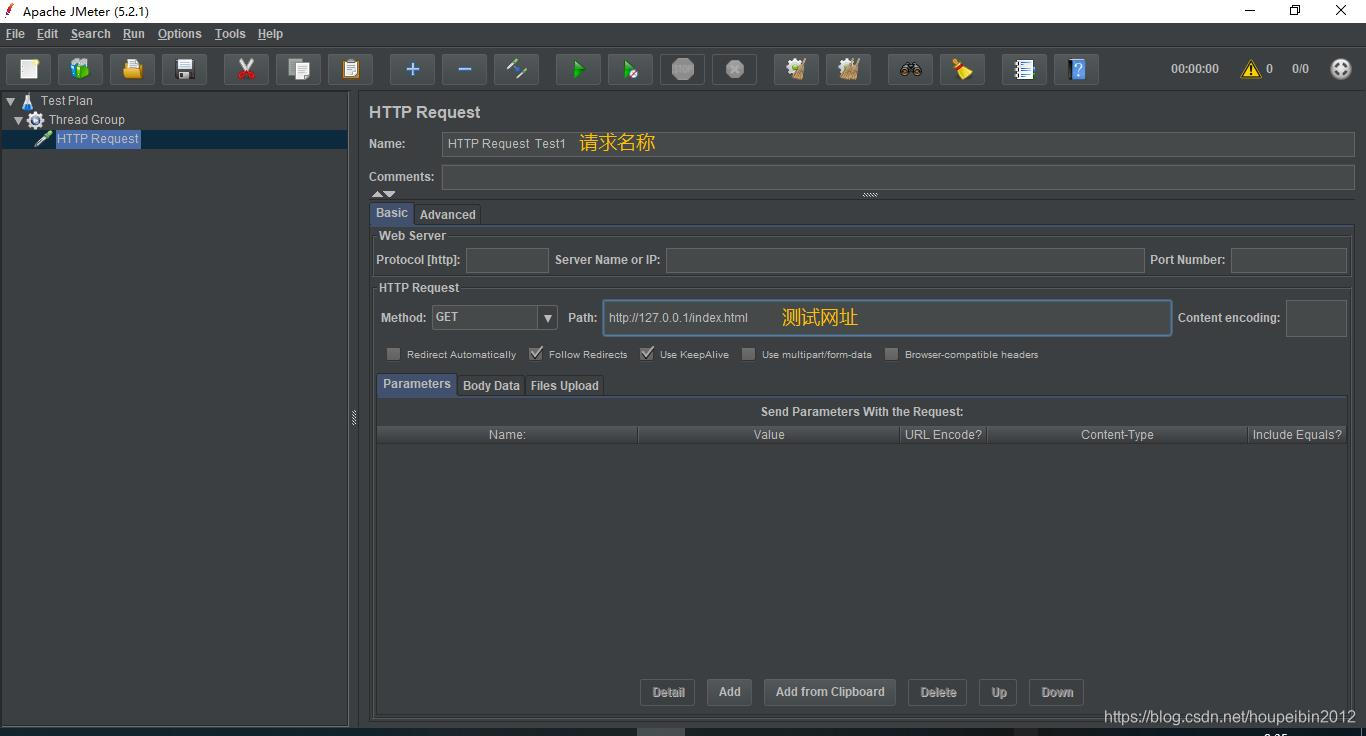Click the Help question mark icon
This screenshot has width=1366, height=736.
point(1076,69)
